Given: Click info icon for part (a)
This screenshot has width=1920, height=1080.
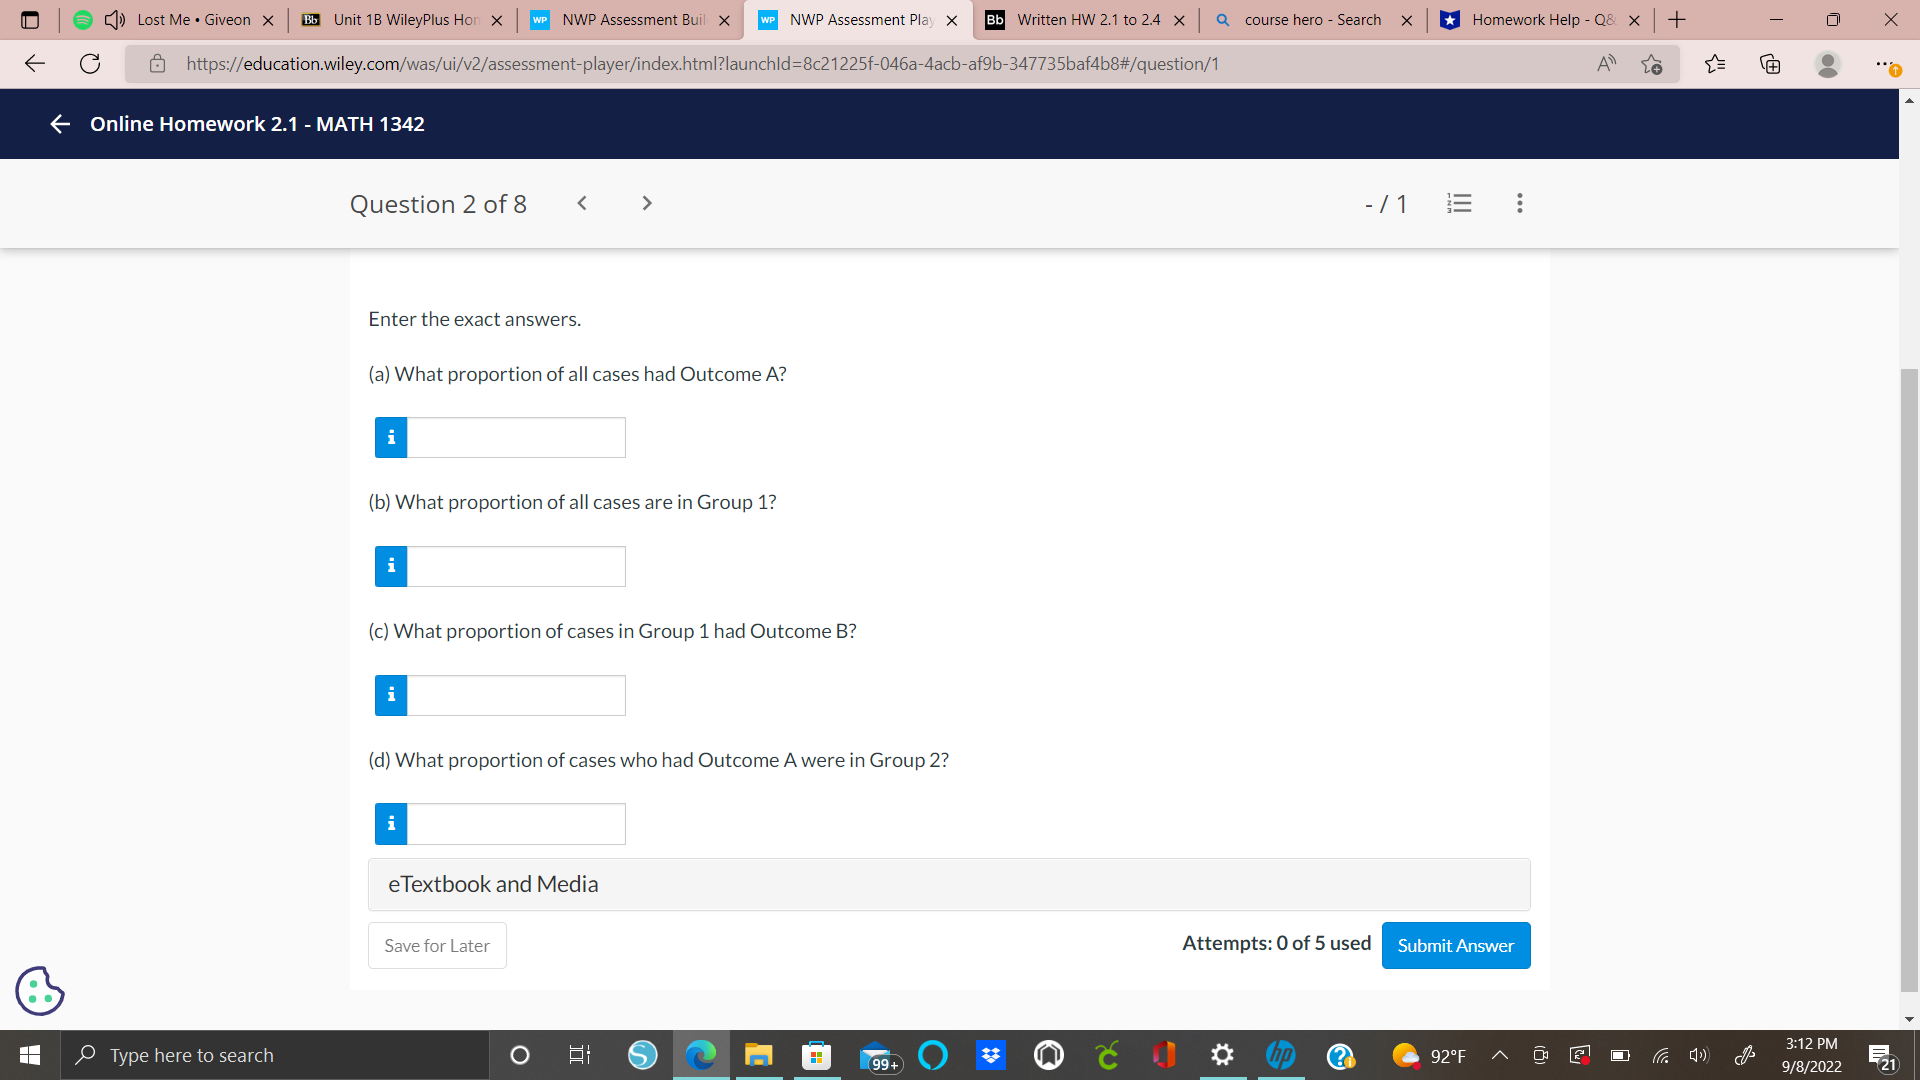Looking at the screenshot, I should click(x=391, y=438).
